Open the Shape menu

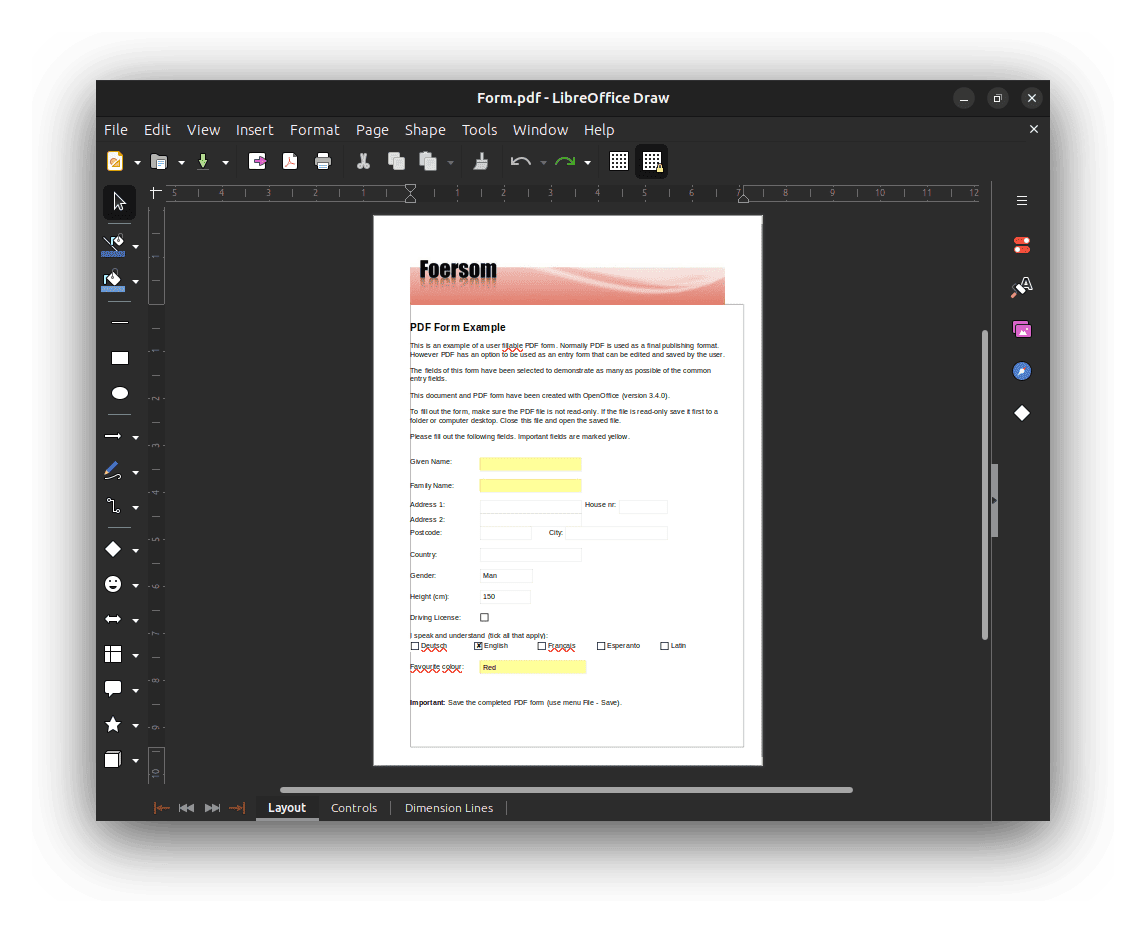pyautogui.click(x=425, y=130)
